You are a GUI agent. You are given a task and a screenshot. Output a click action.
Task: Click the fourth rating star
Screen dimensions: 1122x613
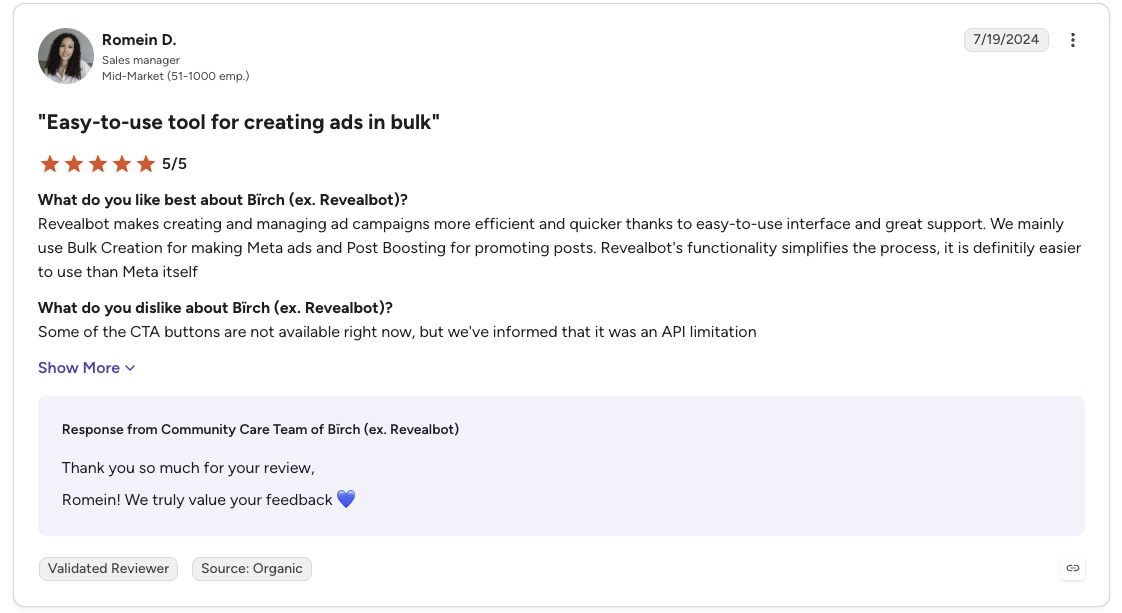(122, 164)
